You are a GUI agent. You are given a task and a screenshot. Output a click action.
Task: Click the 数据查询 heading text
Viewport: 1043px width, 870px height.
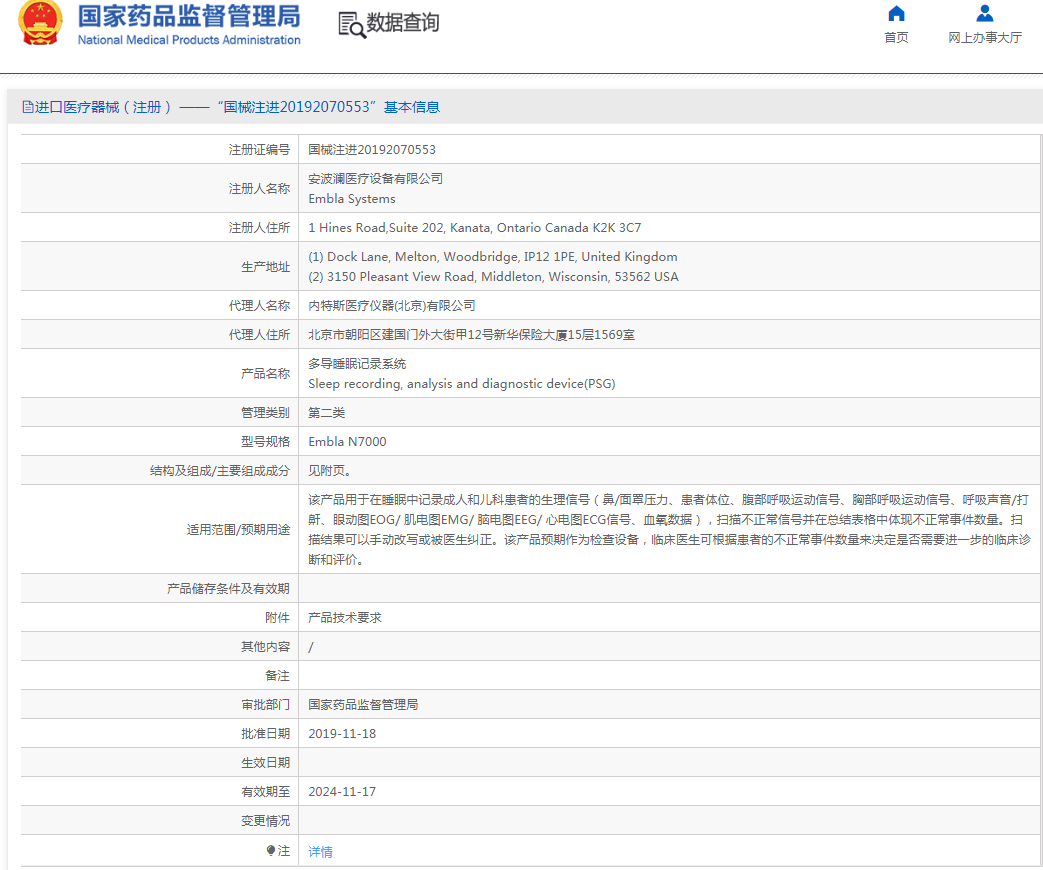coord(402,23)
